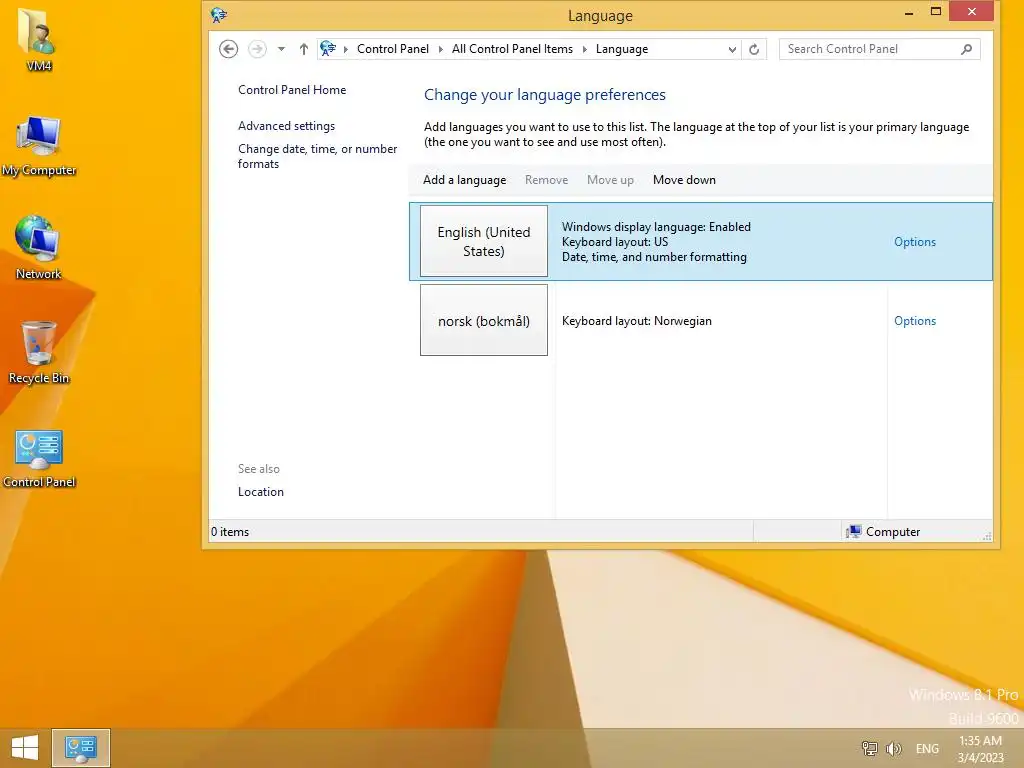Click Computer icon in status bar

pyautogui.click(x=853, y=532)
